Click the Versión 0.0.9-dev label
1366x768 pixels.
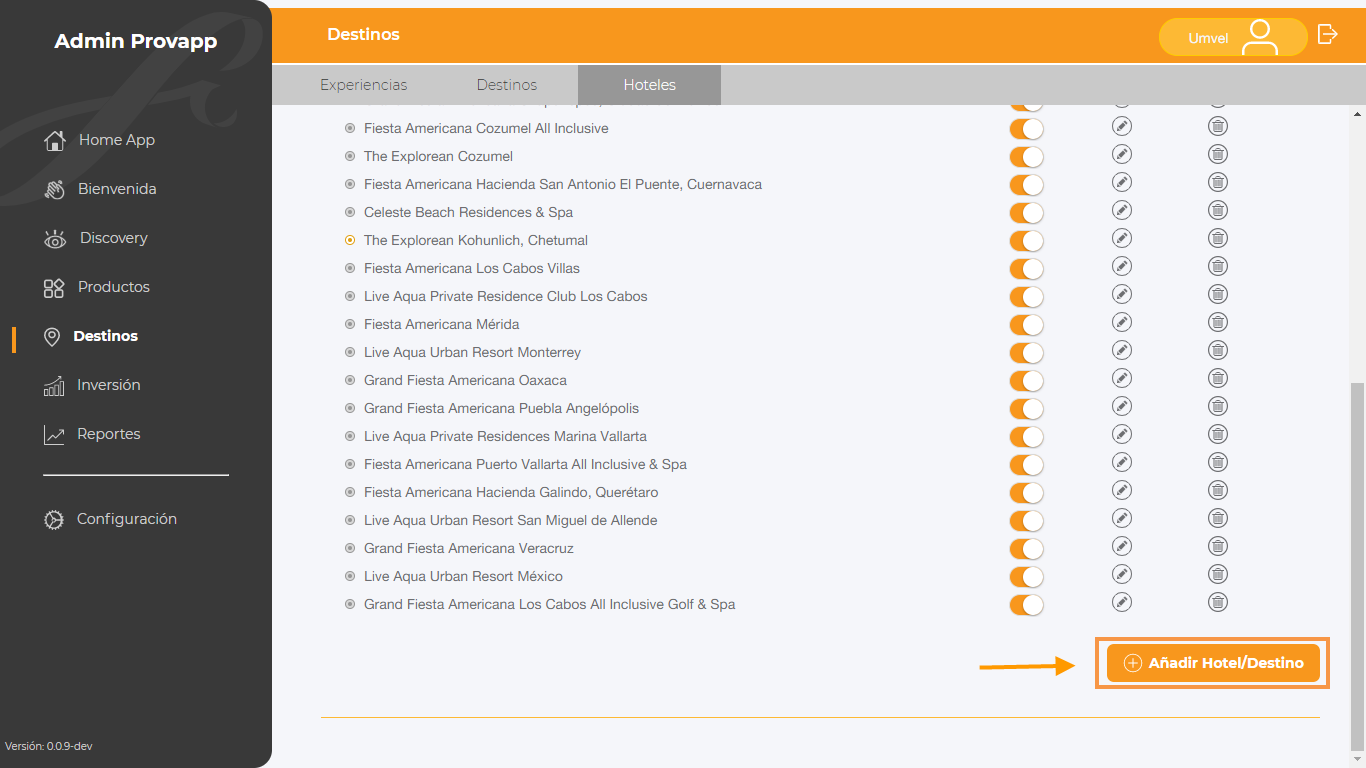pos(49,746)
